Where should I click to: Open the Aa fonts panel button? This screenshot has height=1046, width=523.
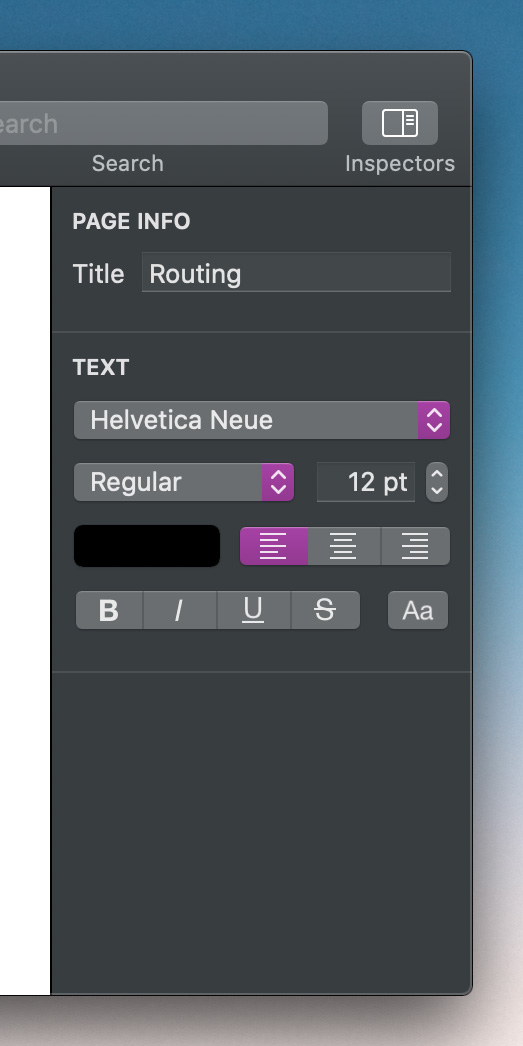418,610
